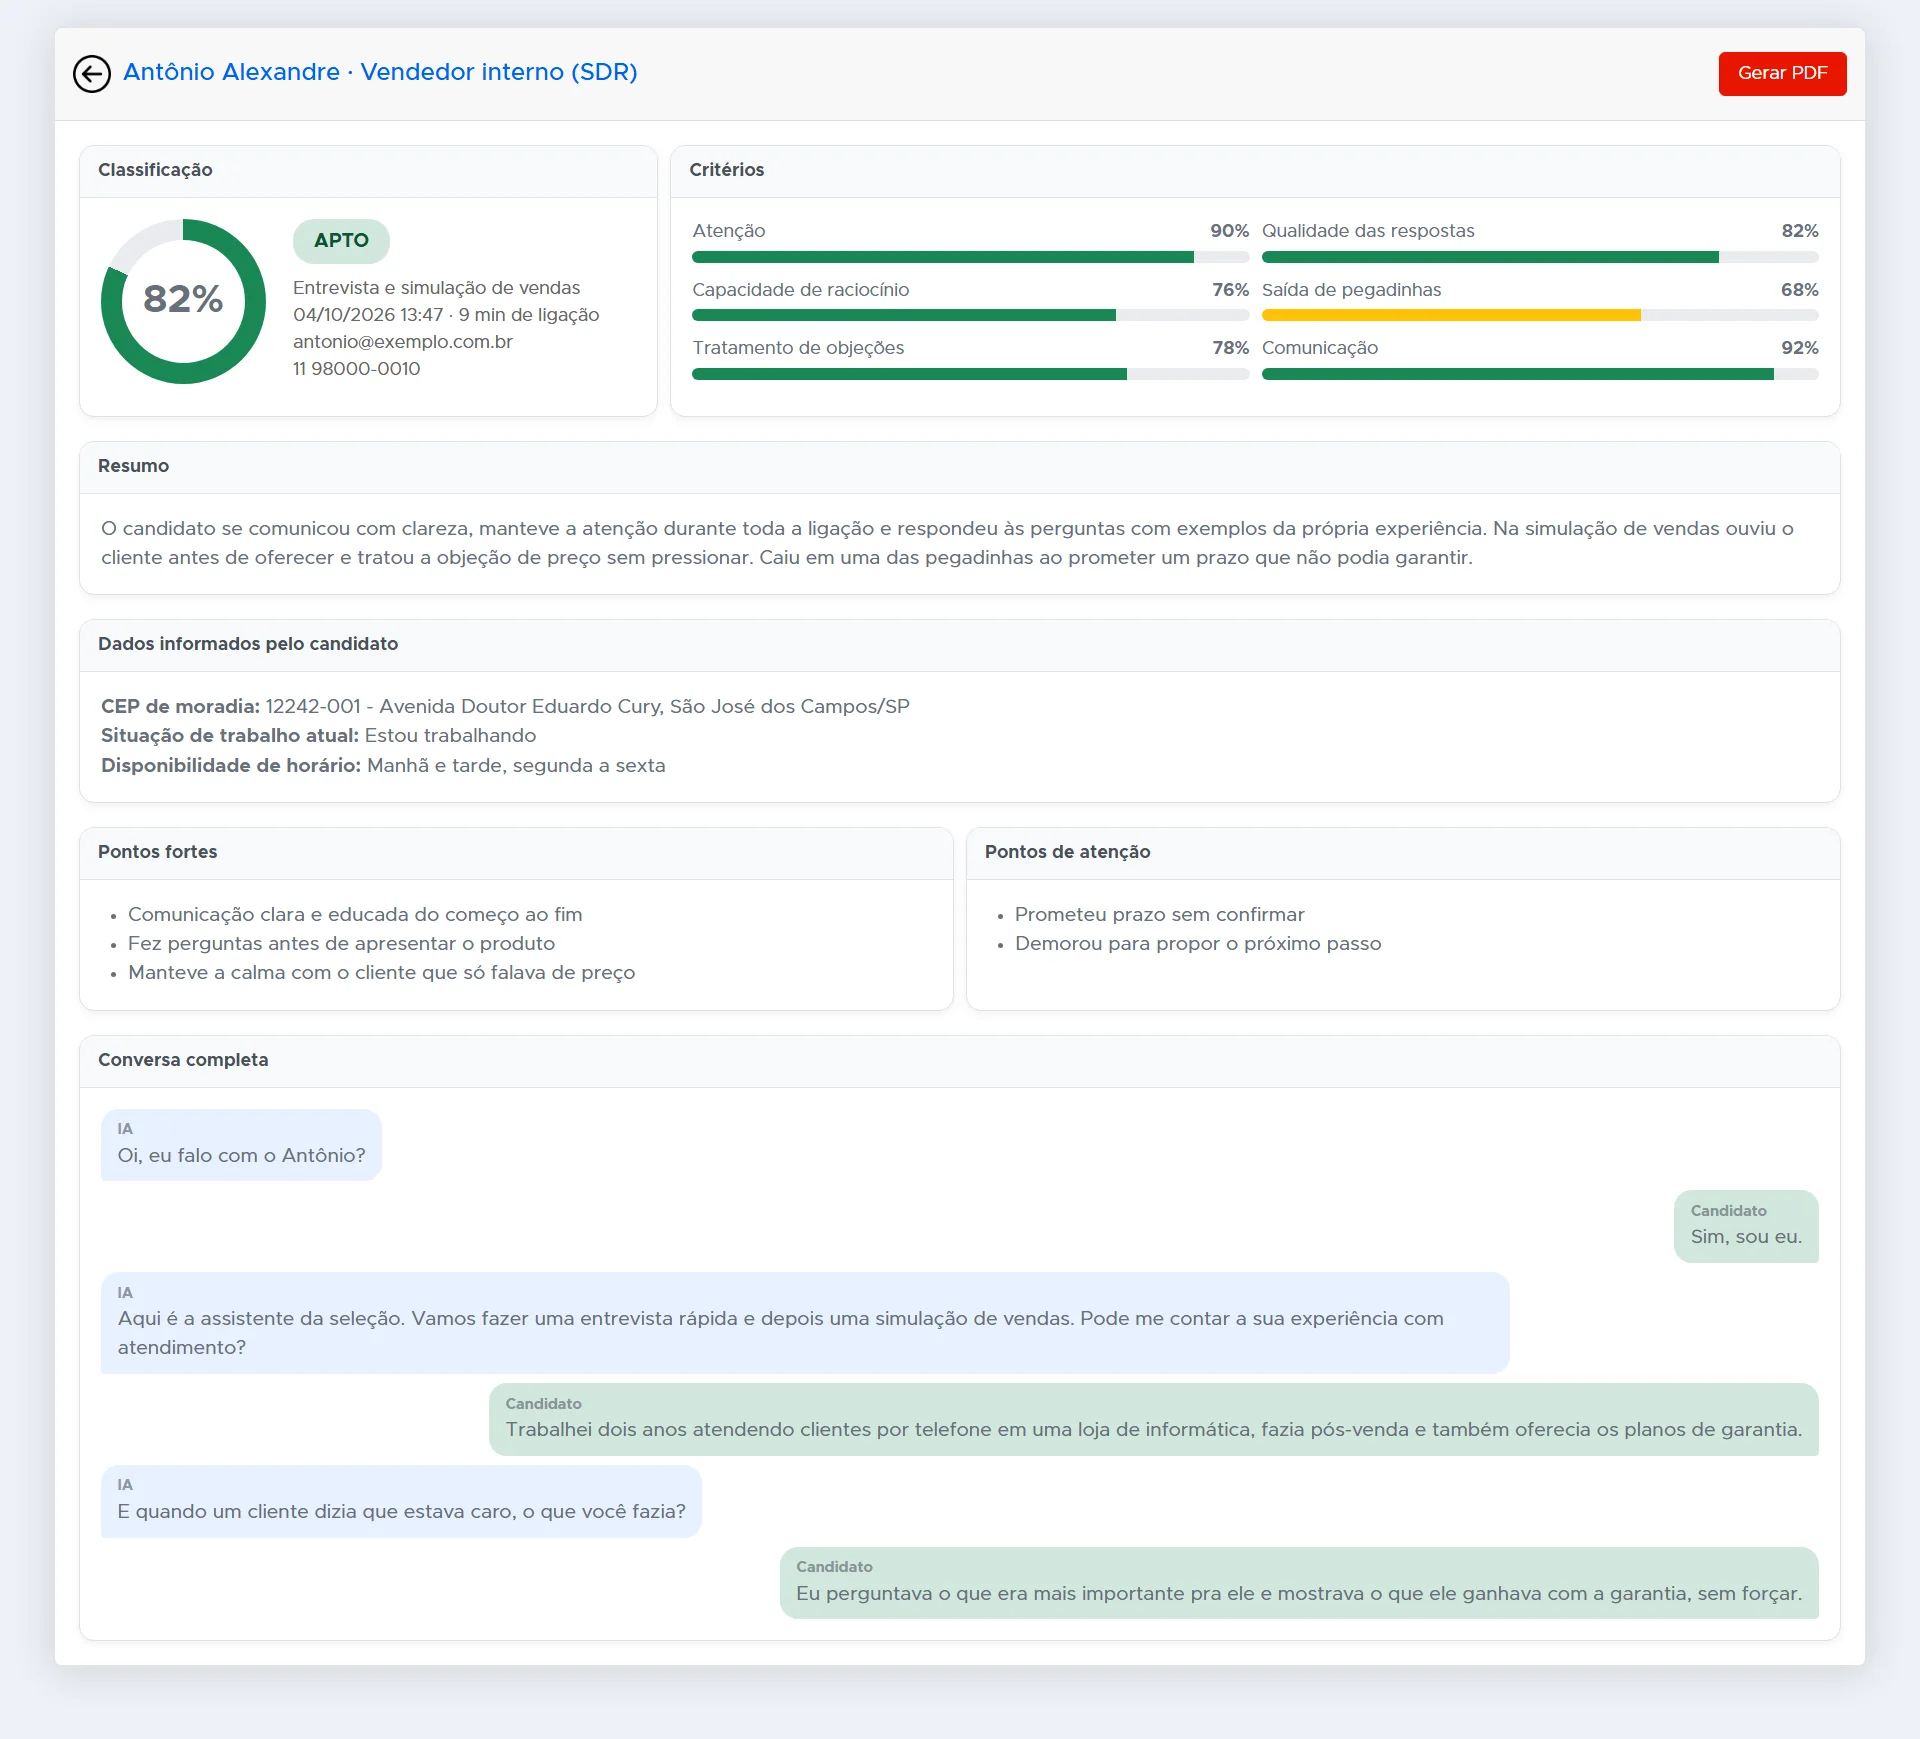1920x1739 pixels.
Task: Click the phone number 11 98000-0010
Action: point(357,368)
